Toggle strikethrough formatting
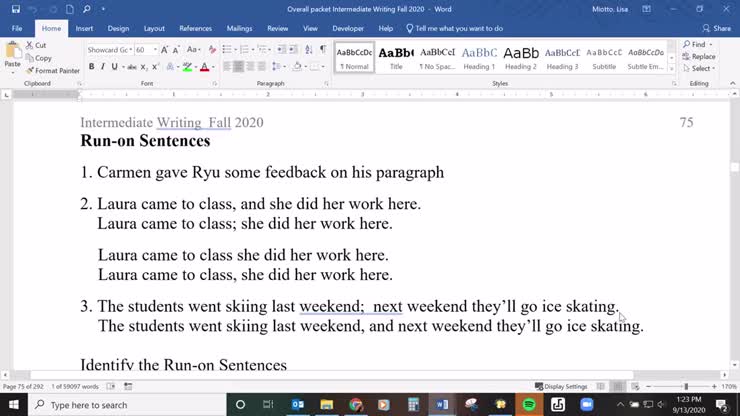The height and width of the screenshot is (416, 740). pyautogui.click(x=132, y=67)
